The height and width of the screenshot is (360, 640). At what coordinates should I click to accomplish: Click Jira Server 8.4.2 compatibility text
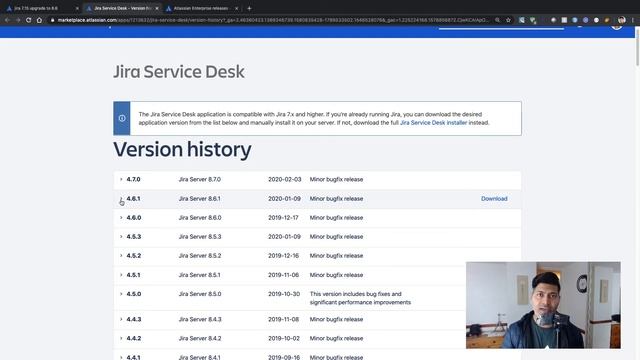tap(200, 338)
